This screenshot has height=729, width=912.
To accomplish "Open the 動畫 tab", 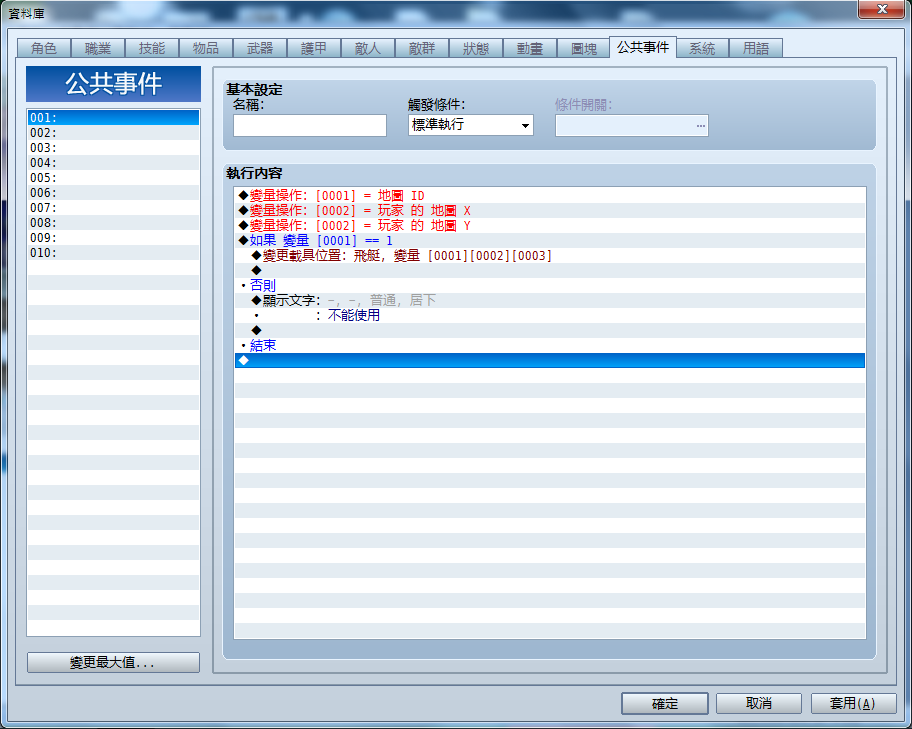I will 530,48.
